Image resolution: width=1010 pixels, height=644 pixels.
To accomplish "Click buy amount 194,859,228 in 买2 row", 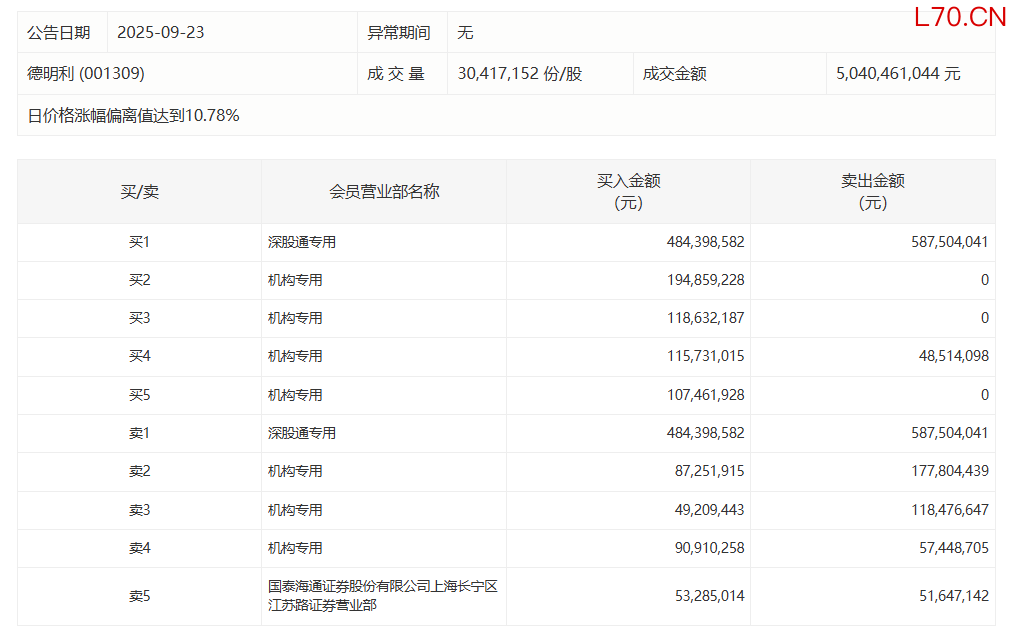I will coord(705,280).
